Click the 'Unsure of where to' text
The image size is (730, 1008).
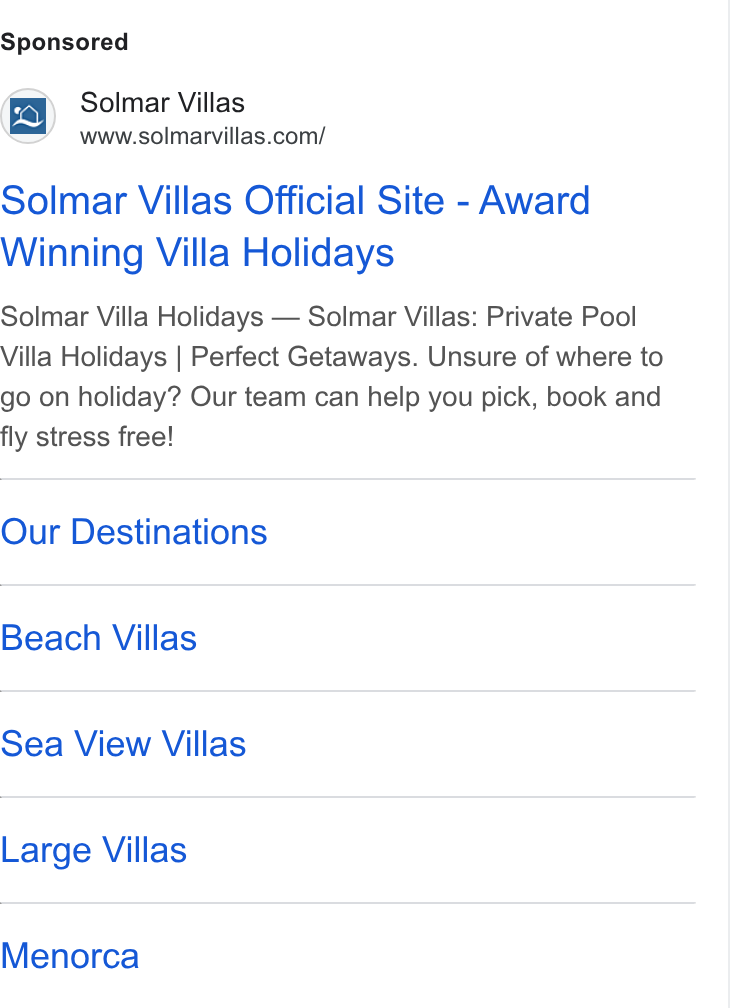545,357
